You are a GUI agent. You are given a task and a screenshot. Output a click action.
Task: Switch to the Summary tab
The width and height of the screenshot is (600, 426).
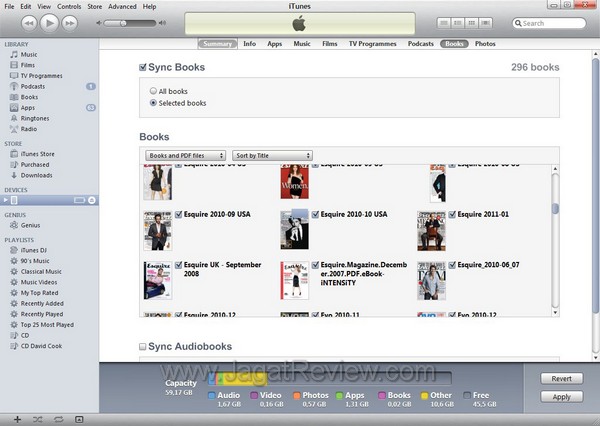coord(217,44)
